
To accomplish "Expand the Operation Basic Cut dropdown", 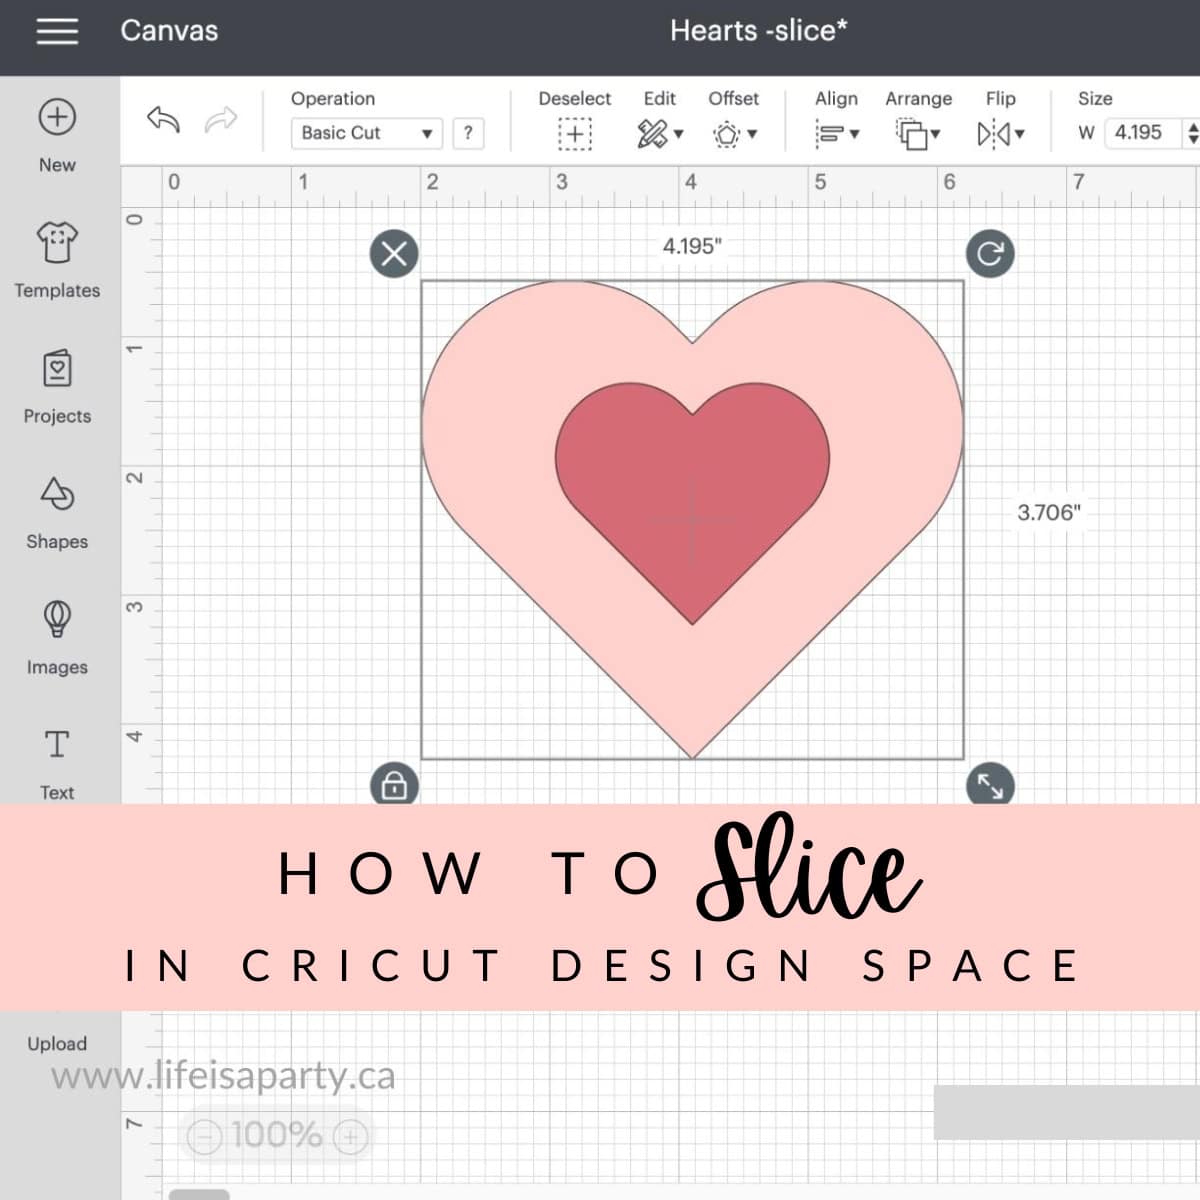I will [x=366, y=133].
